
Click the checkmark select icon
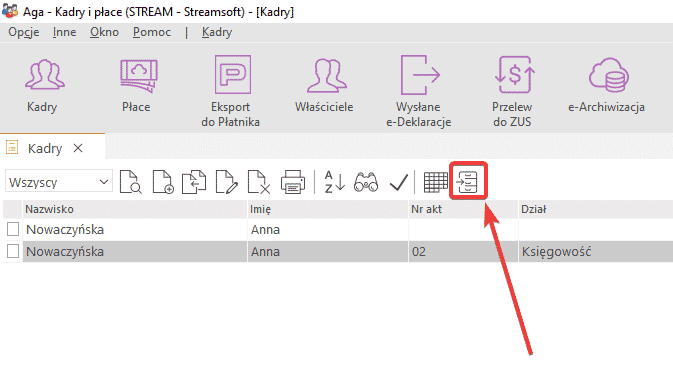[x=398, y=183]
